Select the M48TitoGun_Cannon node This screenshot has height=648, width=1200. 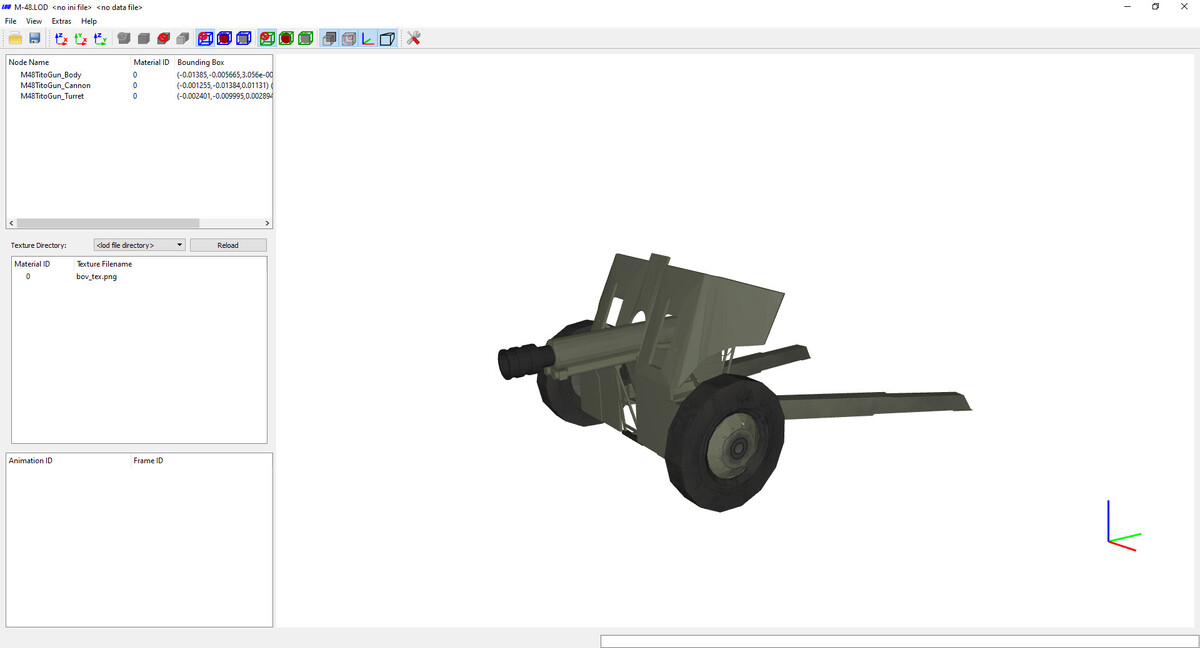point(55,86)
